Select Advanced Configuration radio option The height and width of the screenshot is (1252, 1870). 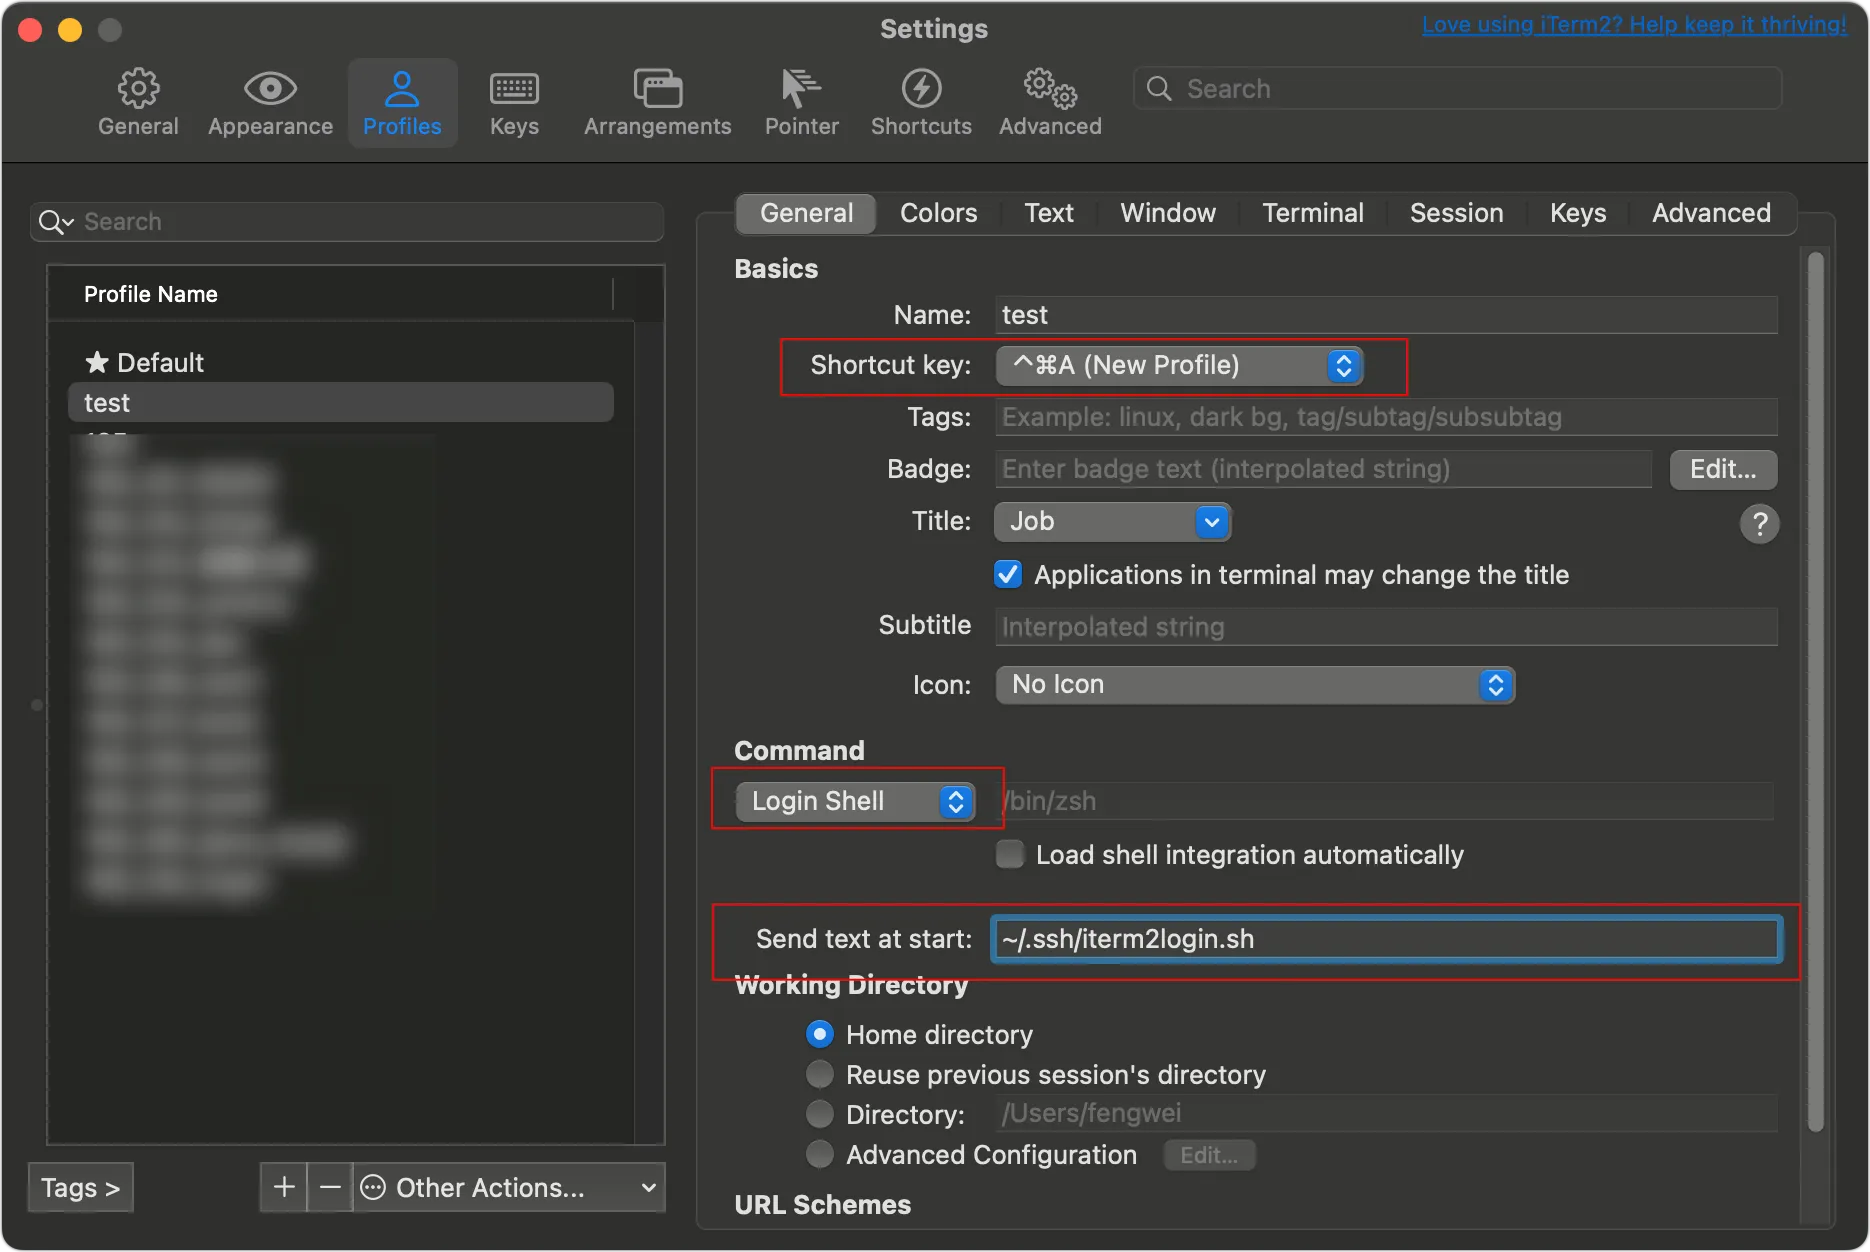819,1154
